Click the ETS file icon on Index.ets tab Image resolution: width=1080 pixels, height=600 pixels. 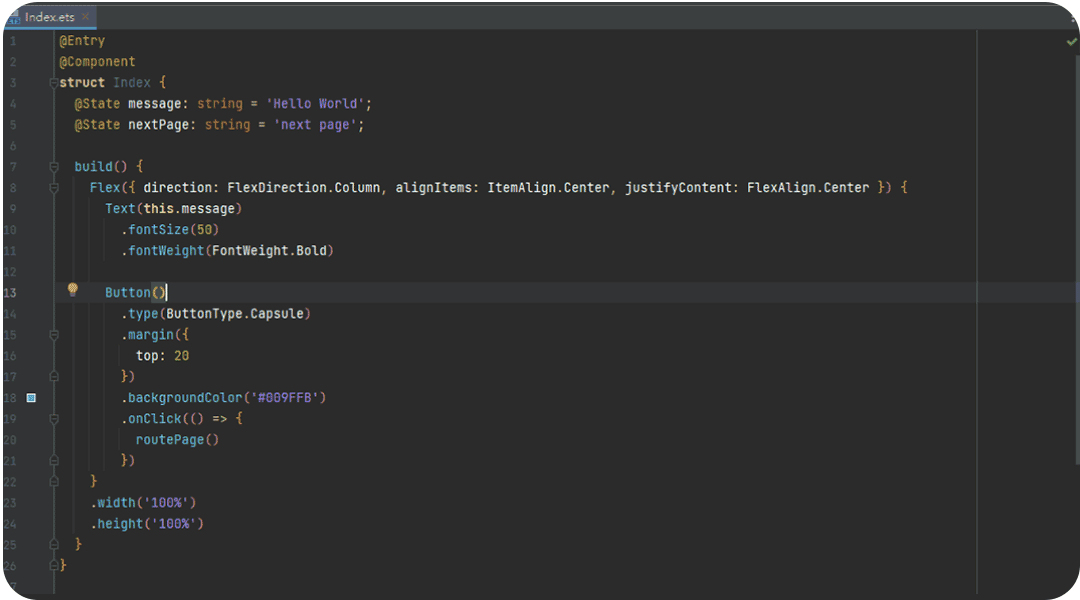point(13,17)
